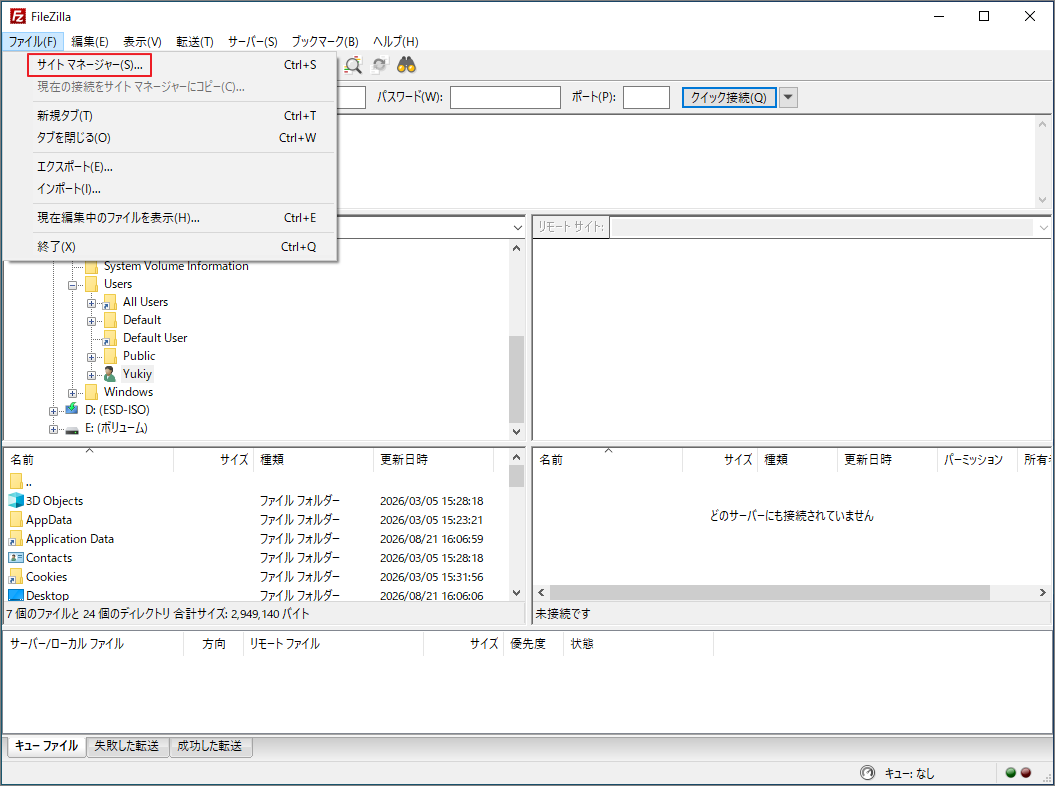
Task: Expand the Default folder in the tree
Action: coord(92,321)
